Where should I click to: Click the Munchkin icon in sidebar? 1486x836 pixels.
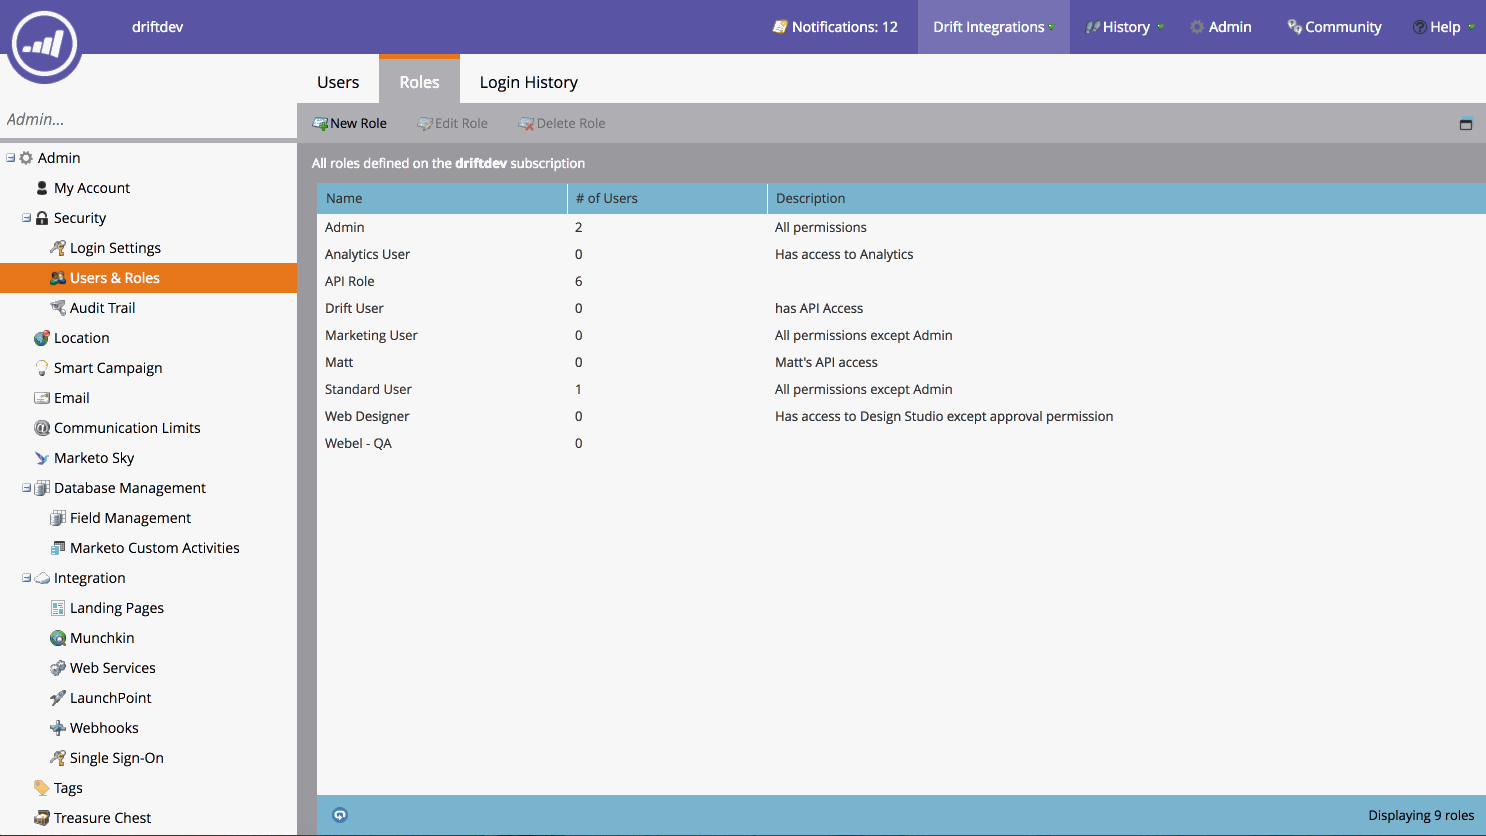click(x=58, y=638)
